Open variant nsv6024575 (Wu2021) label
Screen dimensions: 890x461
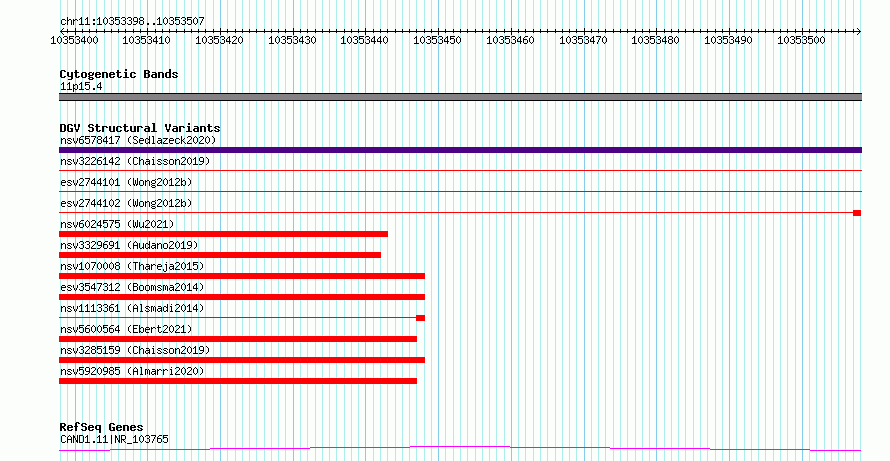[117, 224]
